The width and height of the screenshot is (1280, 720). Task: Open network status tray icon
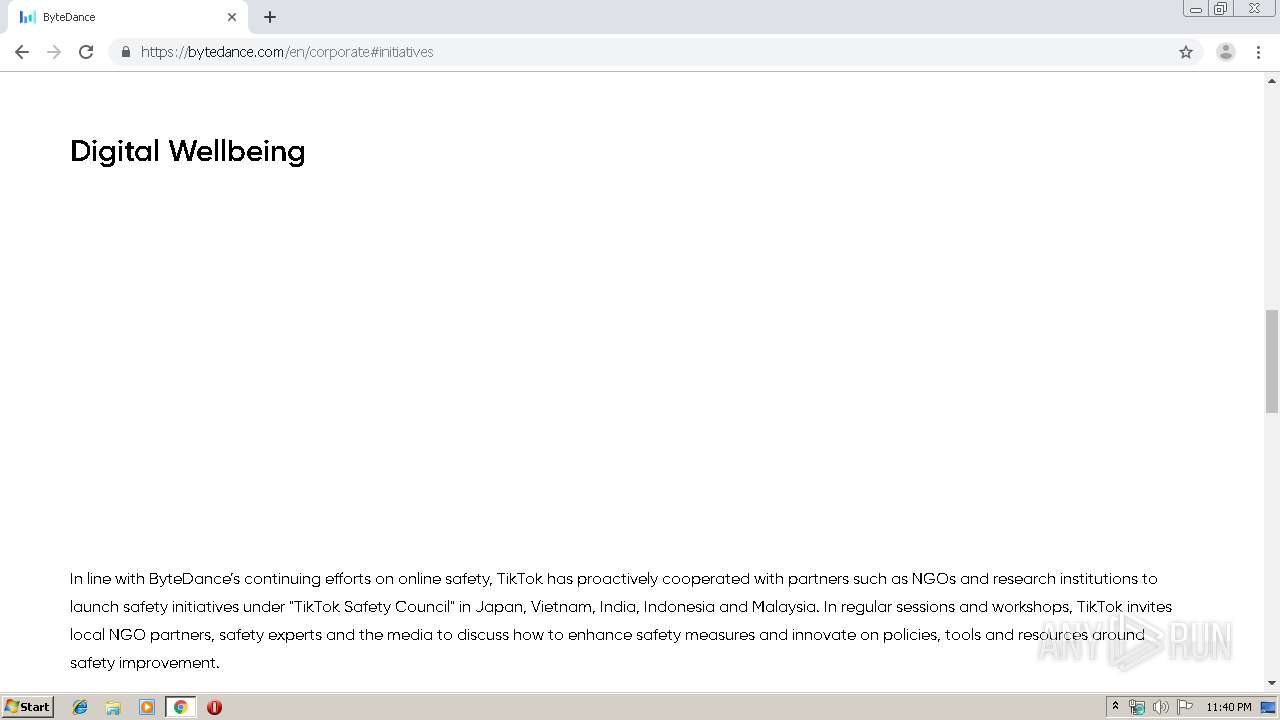pos(1137,707)
